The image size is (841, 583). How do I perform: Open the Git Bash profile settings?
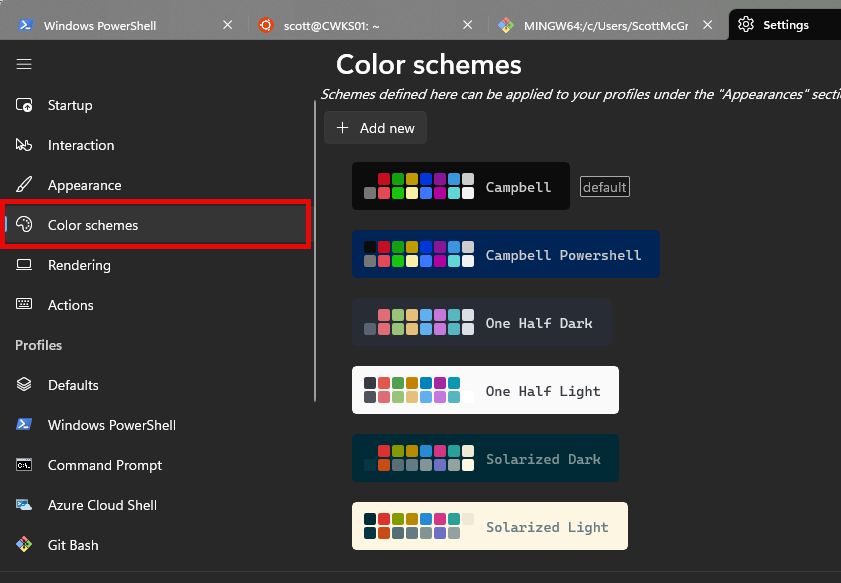(x=157, y=545)
